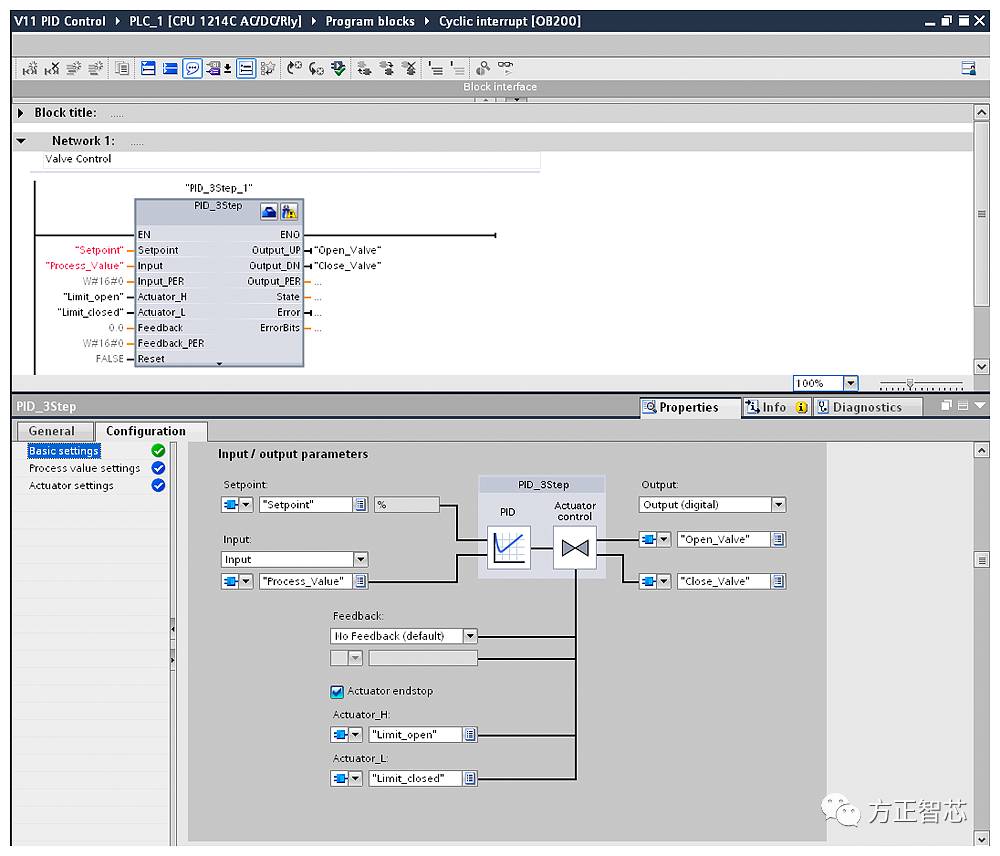The width and height of the screenshot is (1000, 856).
Task: Click the delete network toolbar icon
Action: pos(52,68)
